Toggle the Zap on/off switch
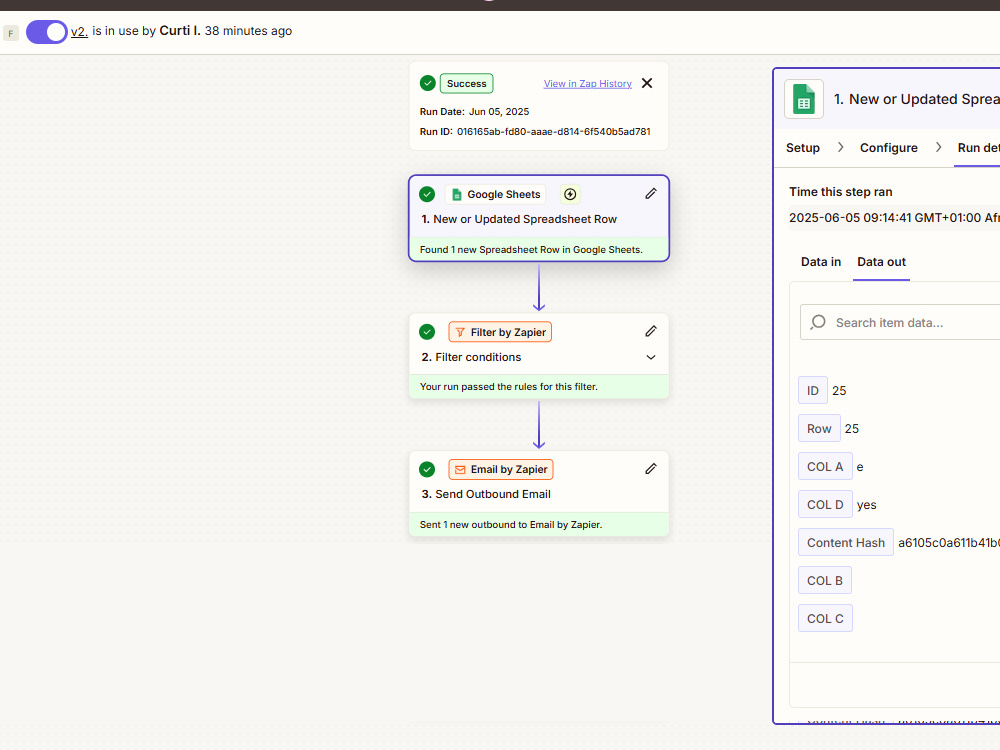The width and height of the screenshot is (1000, 750). point(47,32)
